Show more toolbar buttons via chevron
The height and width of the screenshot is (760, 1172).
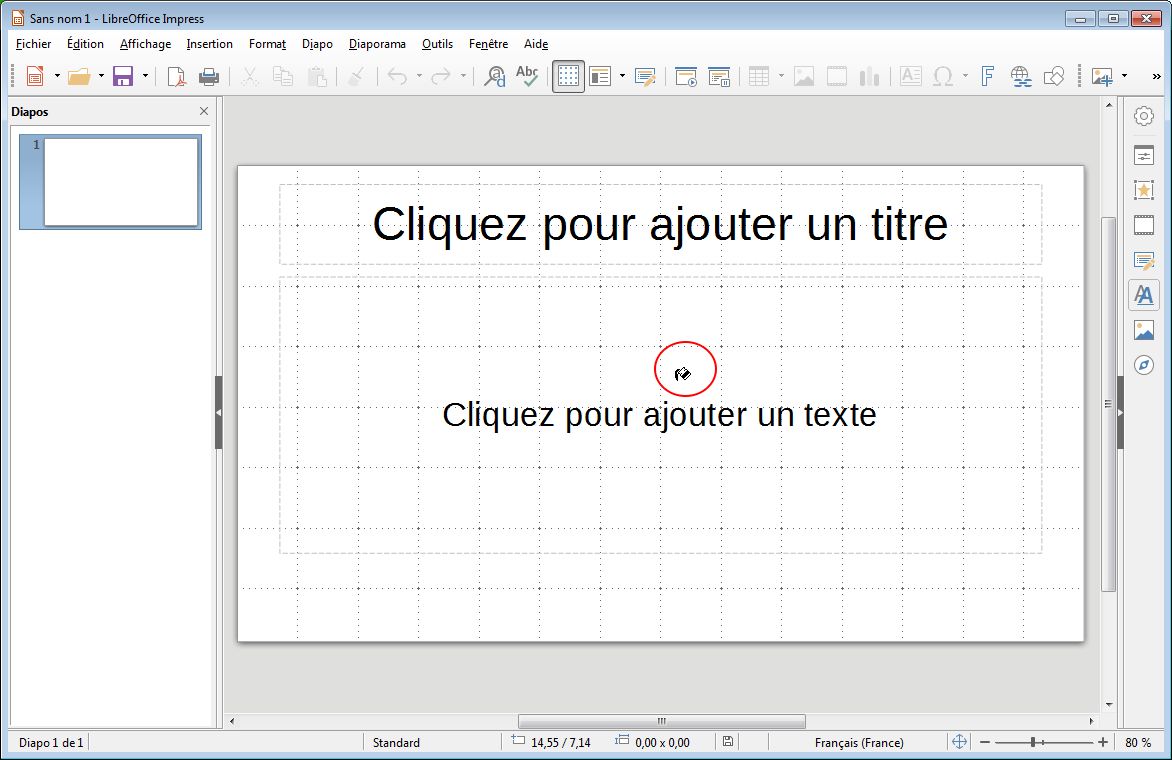[x=1156, y=76]
